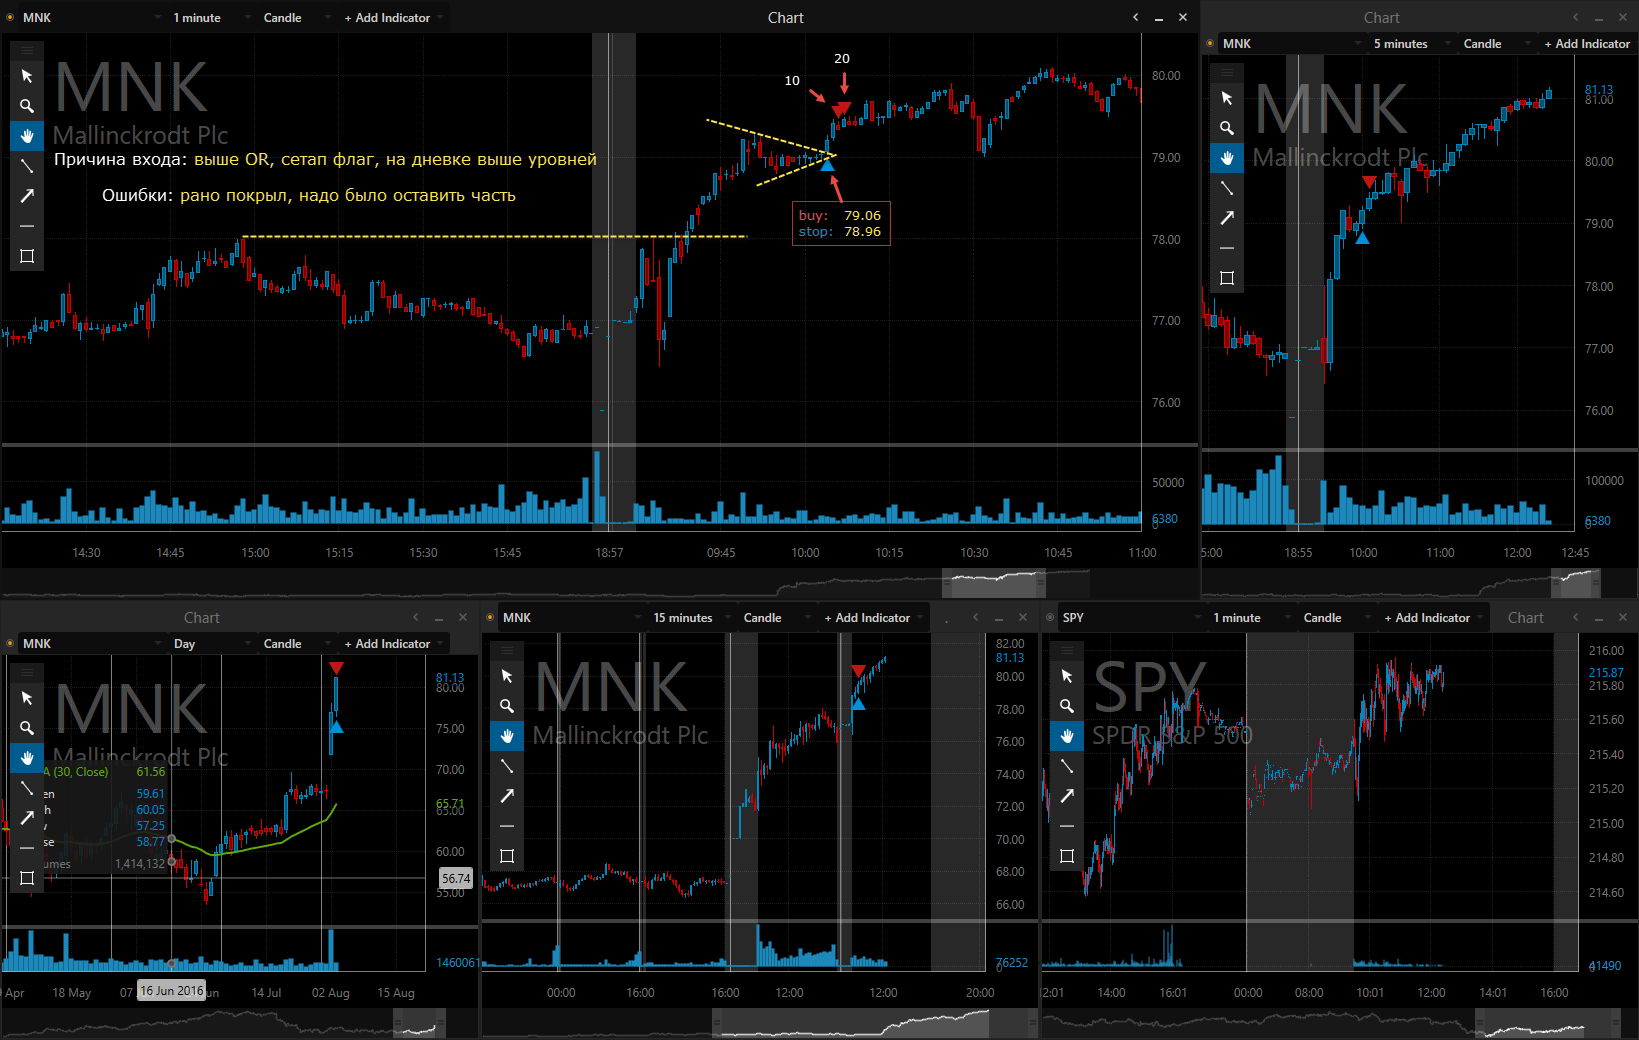Screen dimensions: 1639x1040
Task: Open Add Indicator menu on the MNK 1 minute chart
Action: (392, 18)
